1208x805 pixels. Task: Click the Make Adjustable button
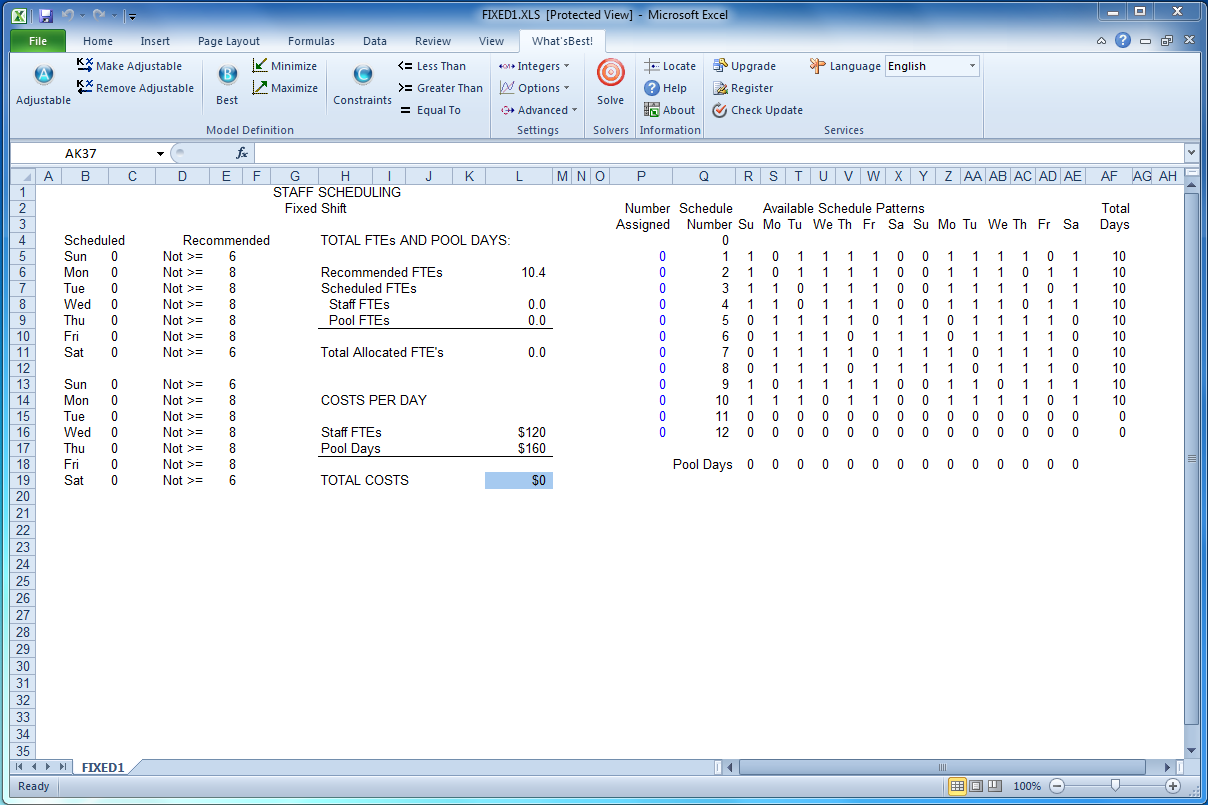coord(129,66)
